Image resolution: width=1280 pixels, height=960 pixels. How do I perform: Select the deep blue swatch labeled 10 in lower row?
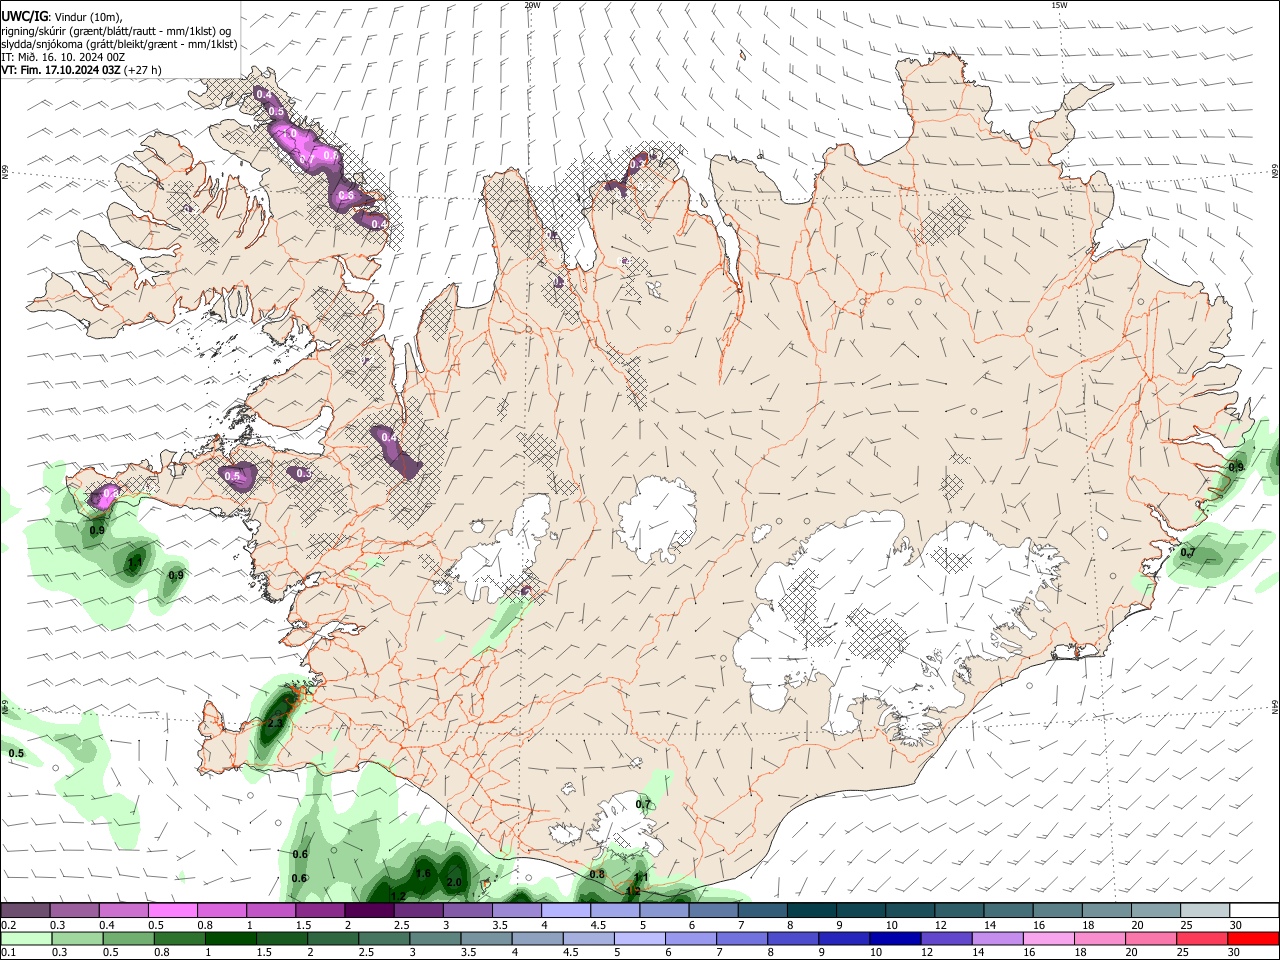895,938
